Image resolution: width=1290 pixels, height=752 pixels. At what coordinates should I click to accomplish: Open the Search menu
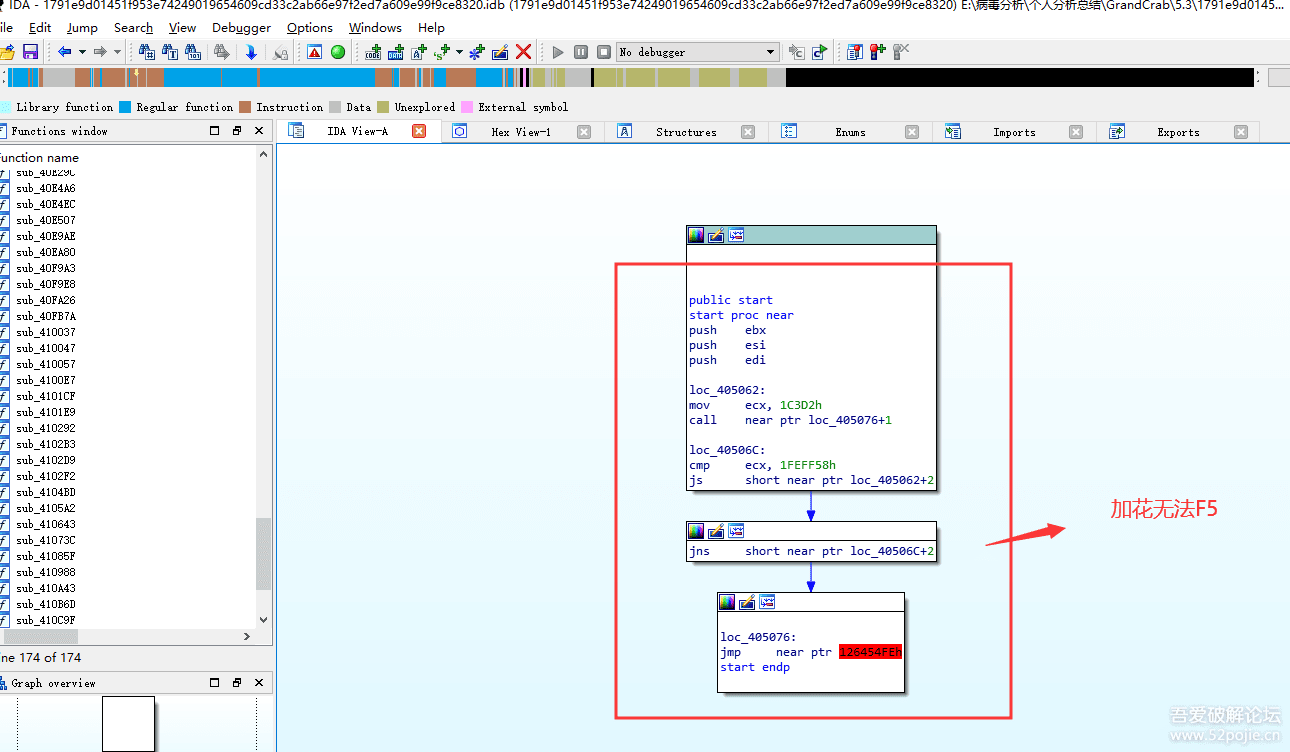click(133, 27)
